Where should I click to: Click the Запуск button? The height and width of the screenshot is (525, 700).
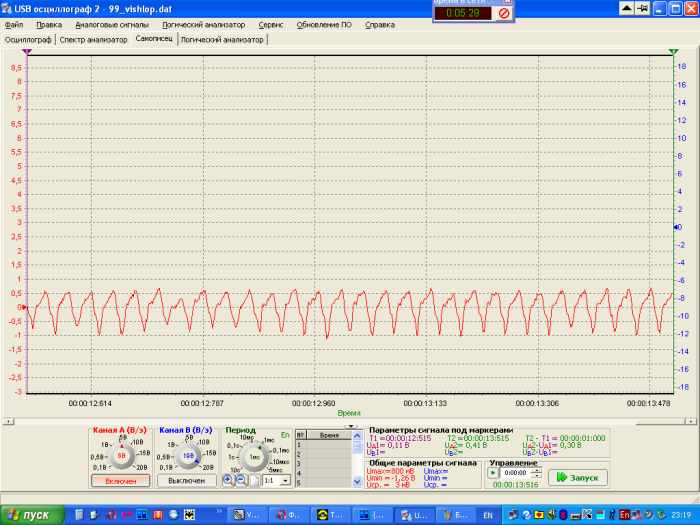click(578, 478)
